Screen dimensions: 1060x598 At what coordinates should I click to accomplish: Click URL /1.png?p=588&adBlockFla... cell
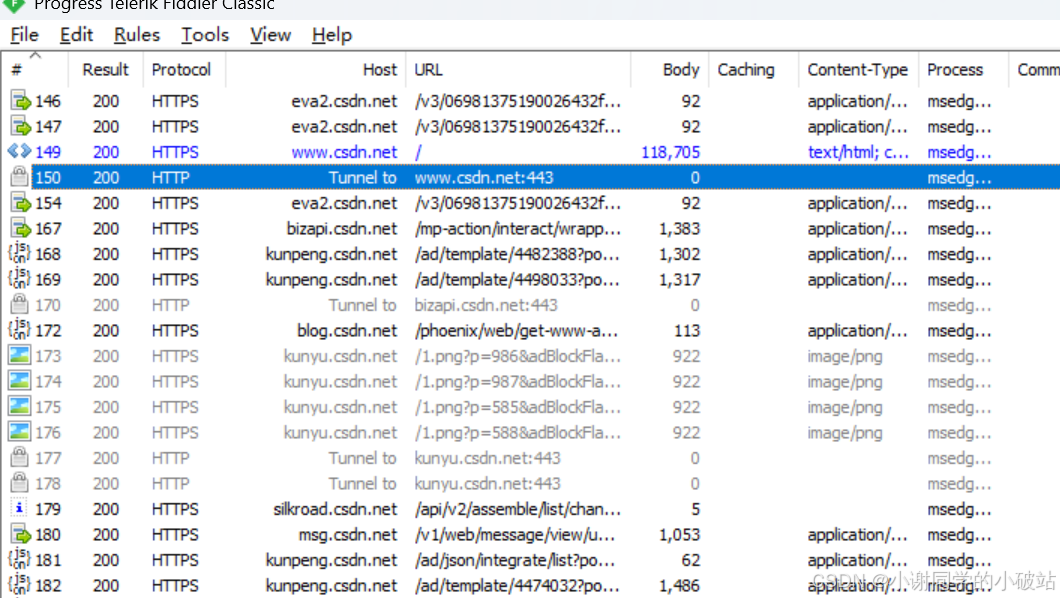tap(518, 433)
